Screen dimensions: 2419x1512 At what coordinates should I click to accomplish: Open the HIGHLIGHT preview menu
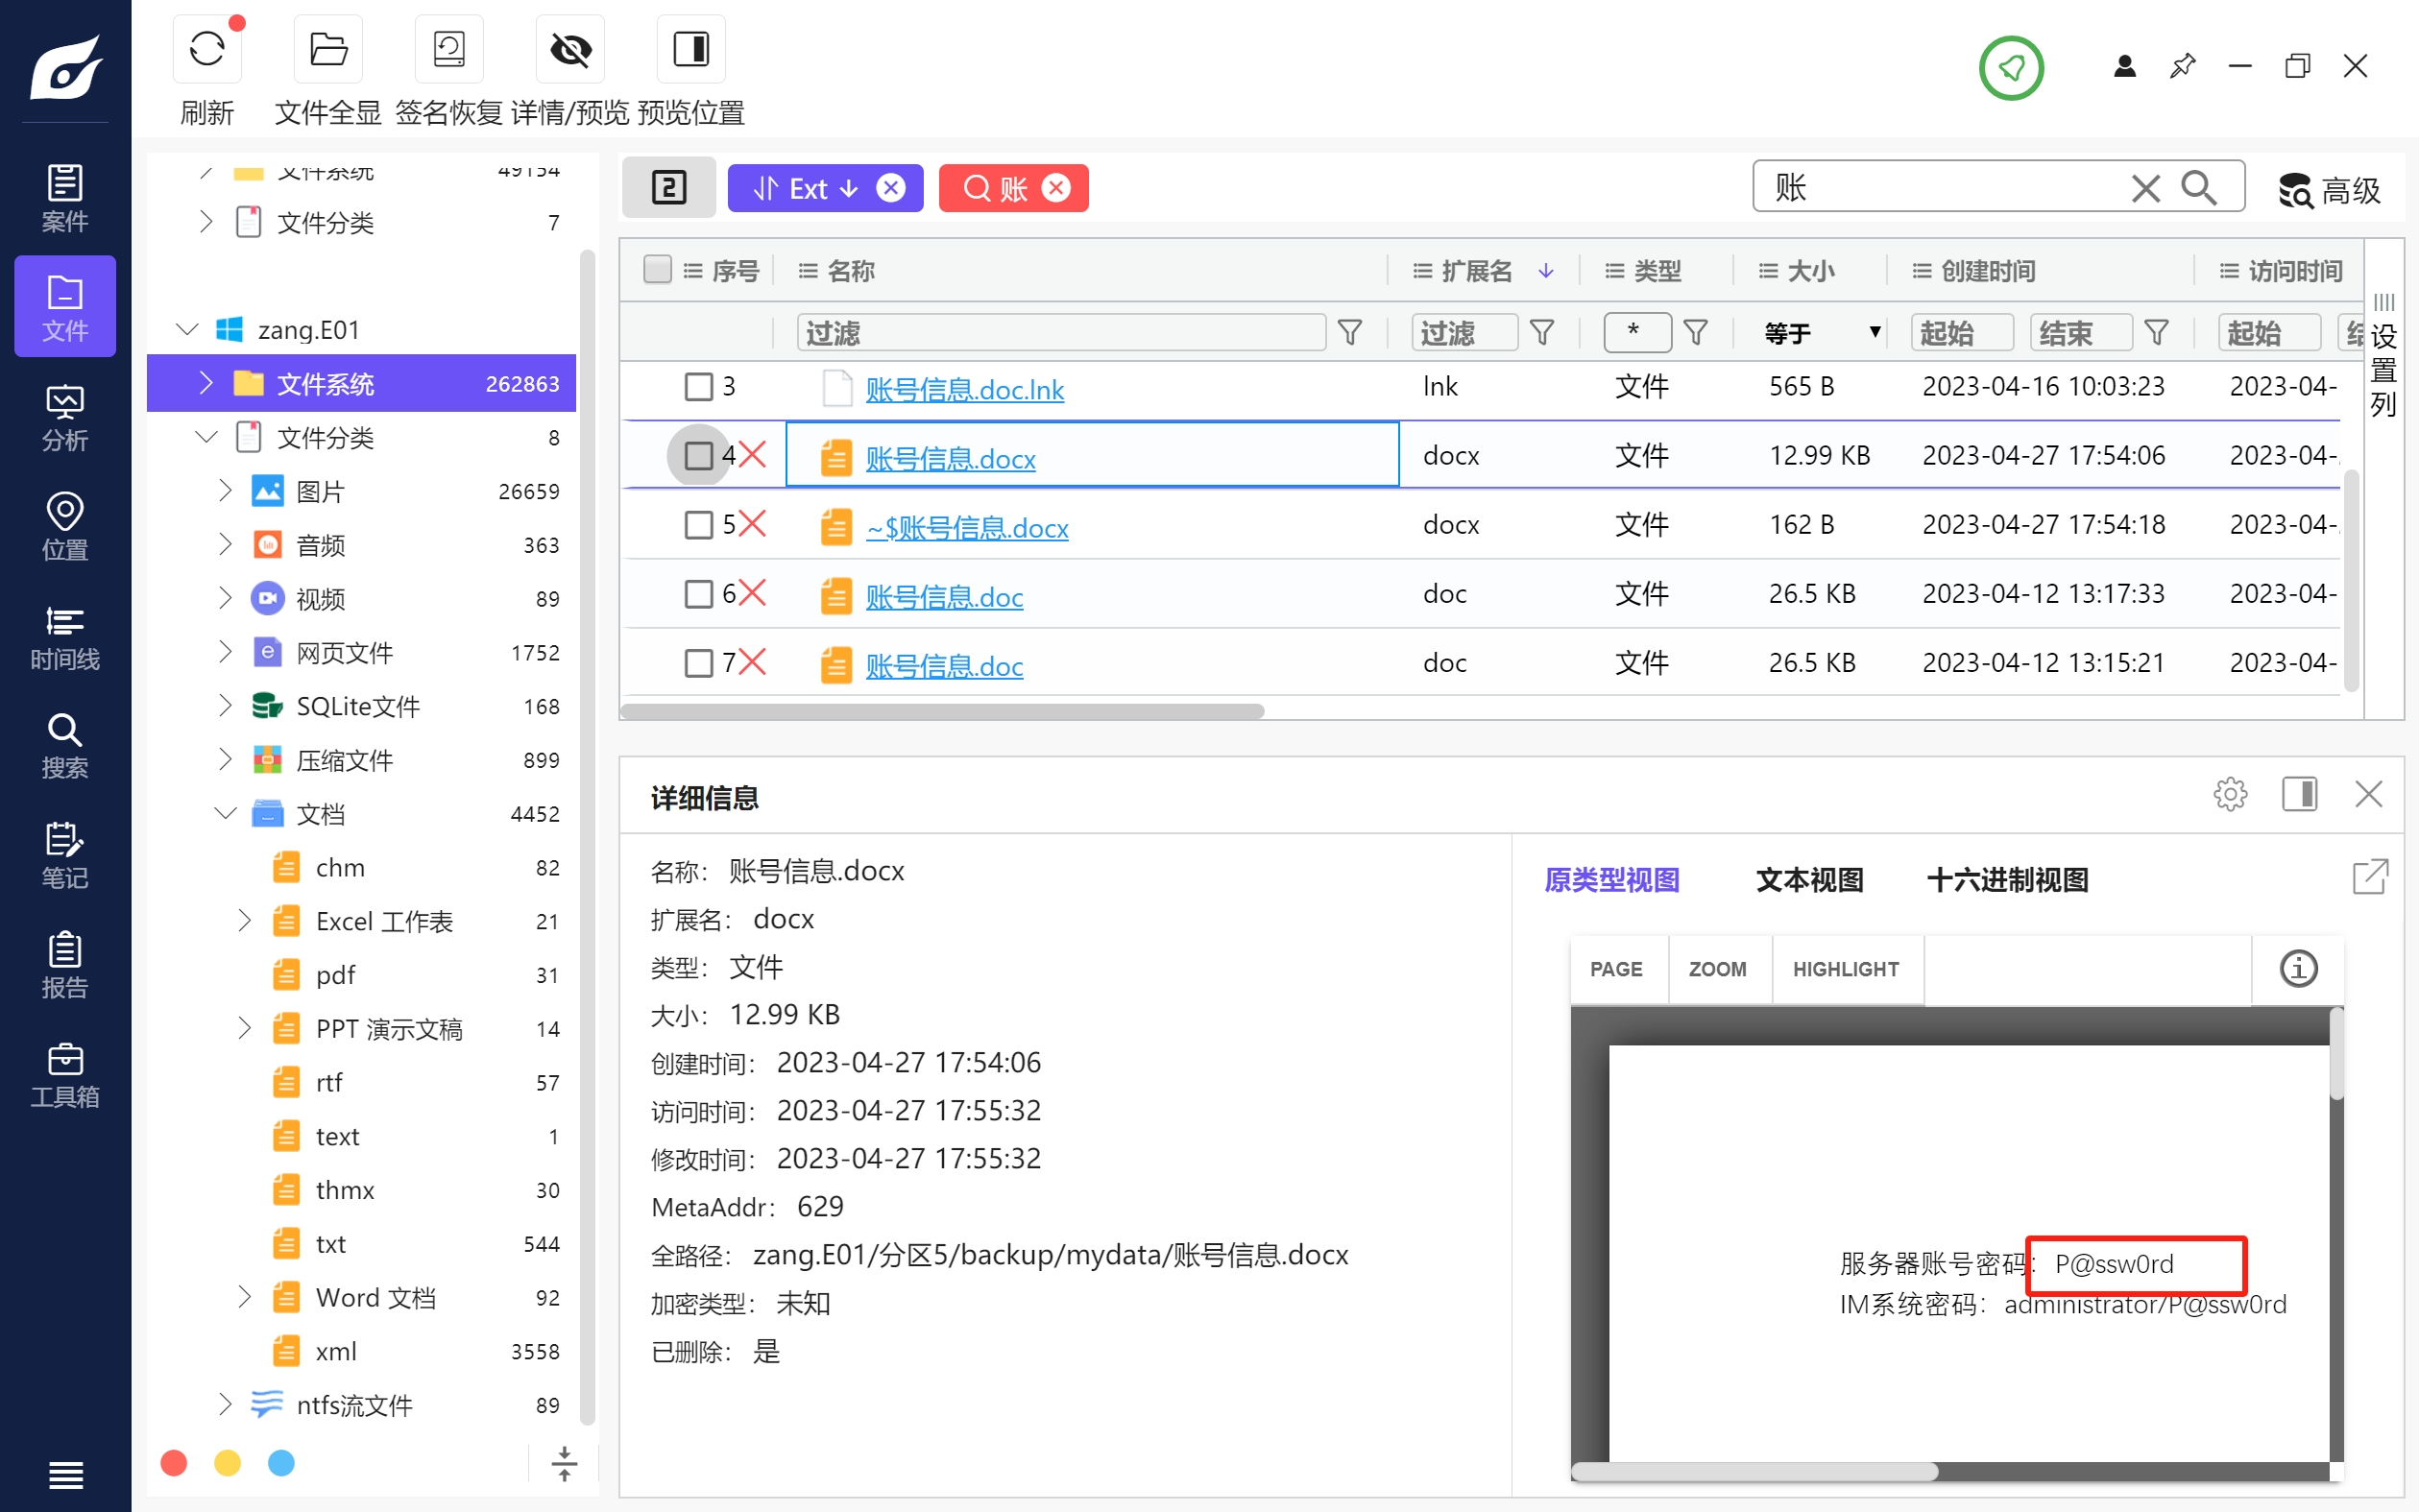(x=1845, y=968)
